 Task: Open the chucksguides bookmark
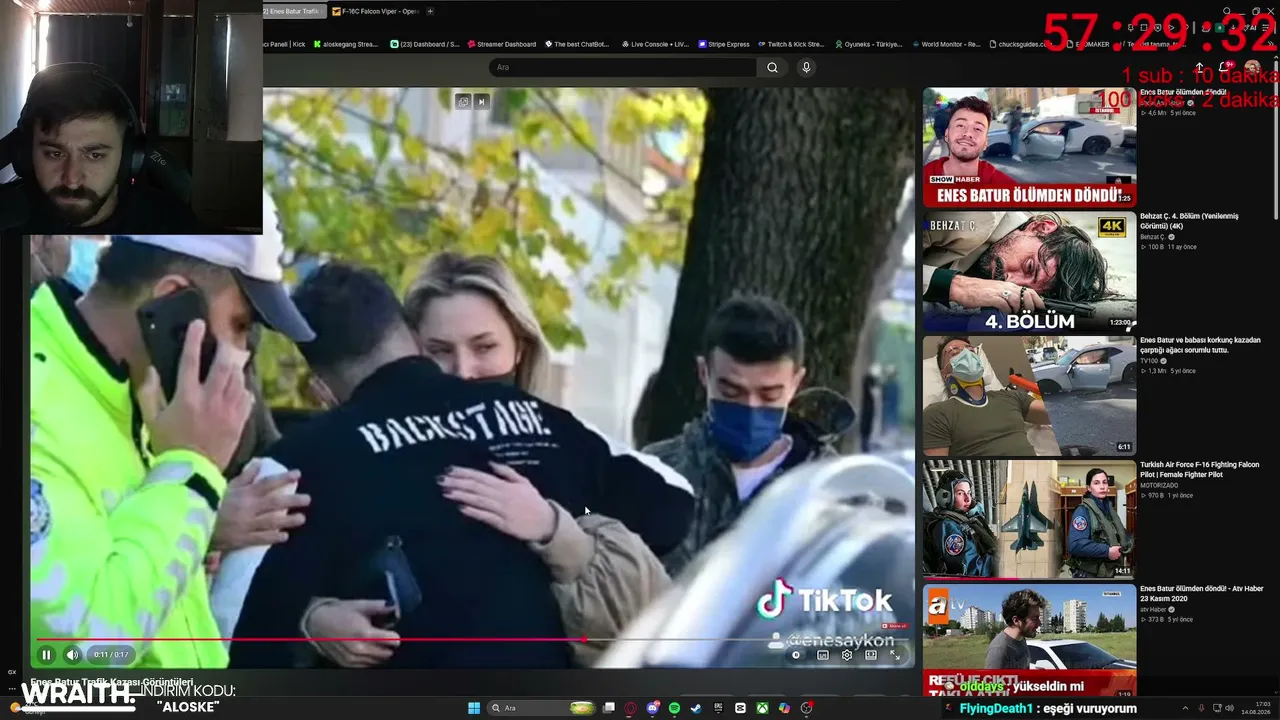point(1019,44)
